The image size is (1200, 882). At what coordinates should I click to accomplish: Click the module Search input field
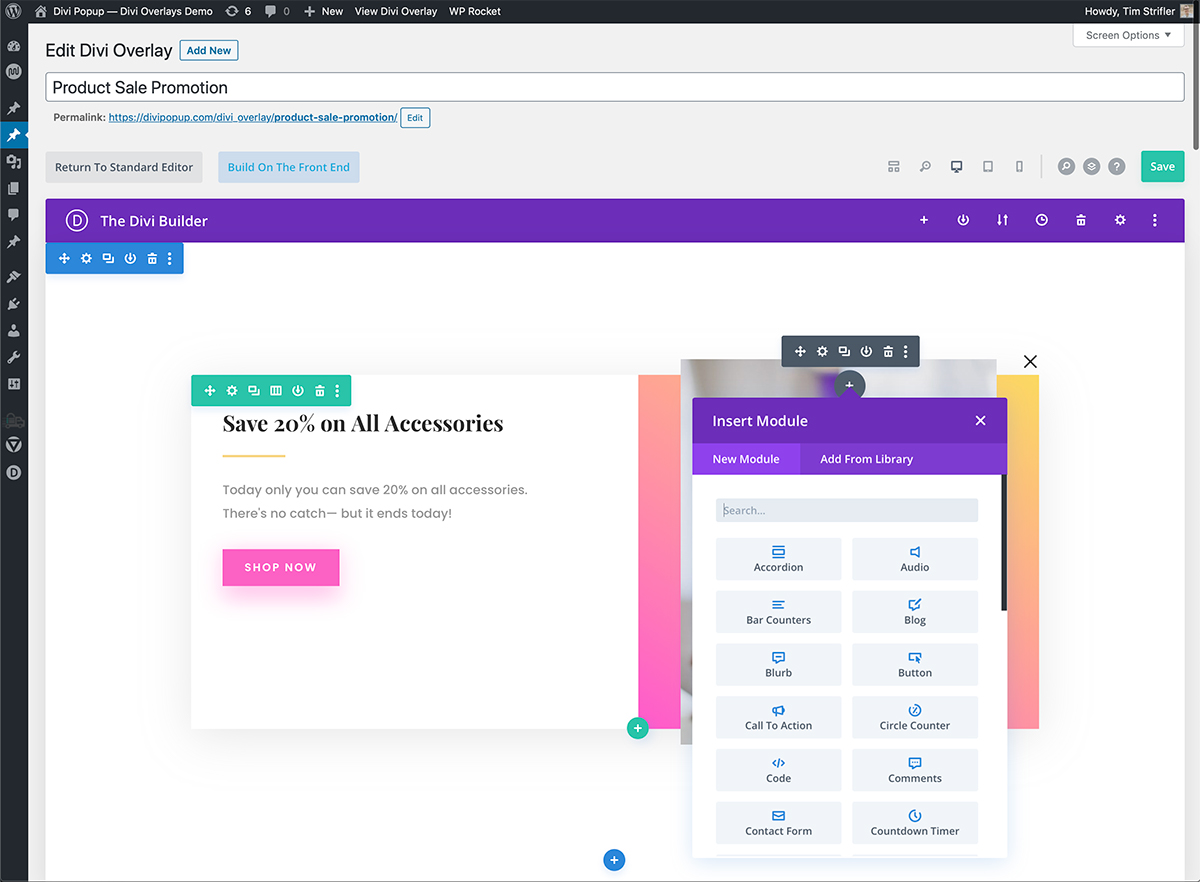pyautogui.click(x=846, y=510)
